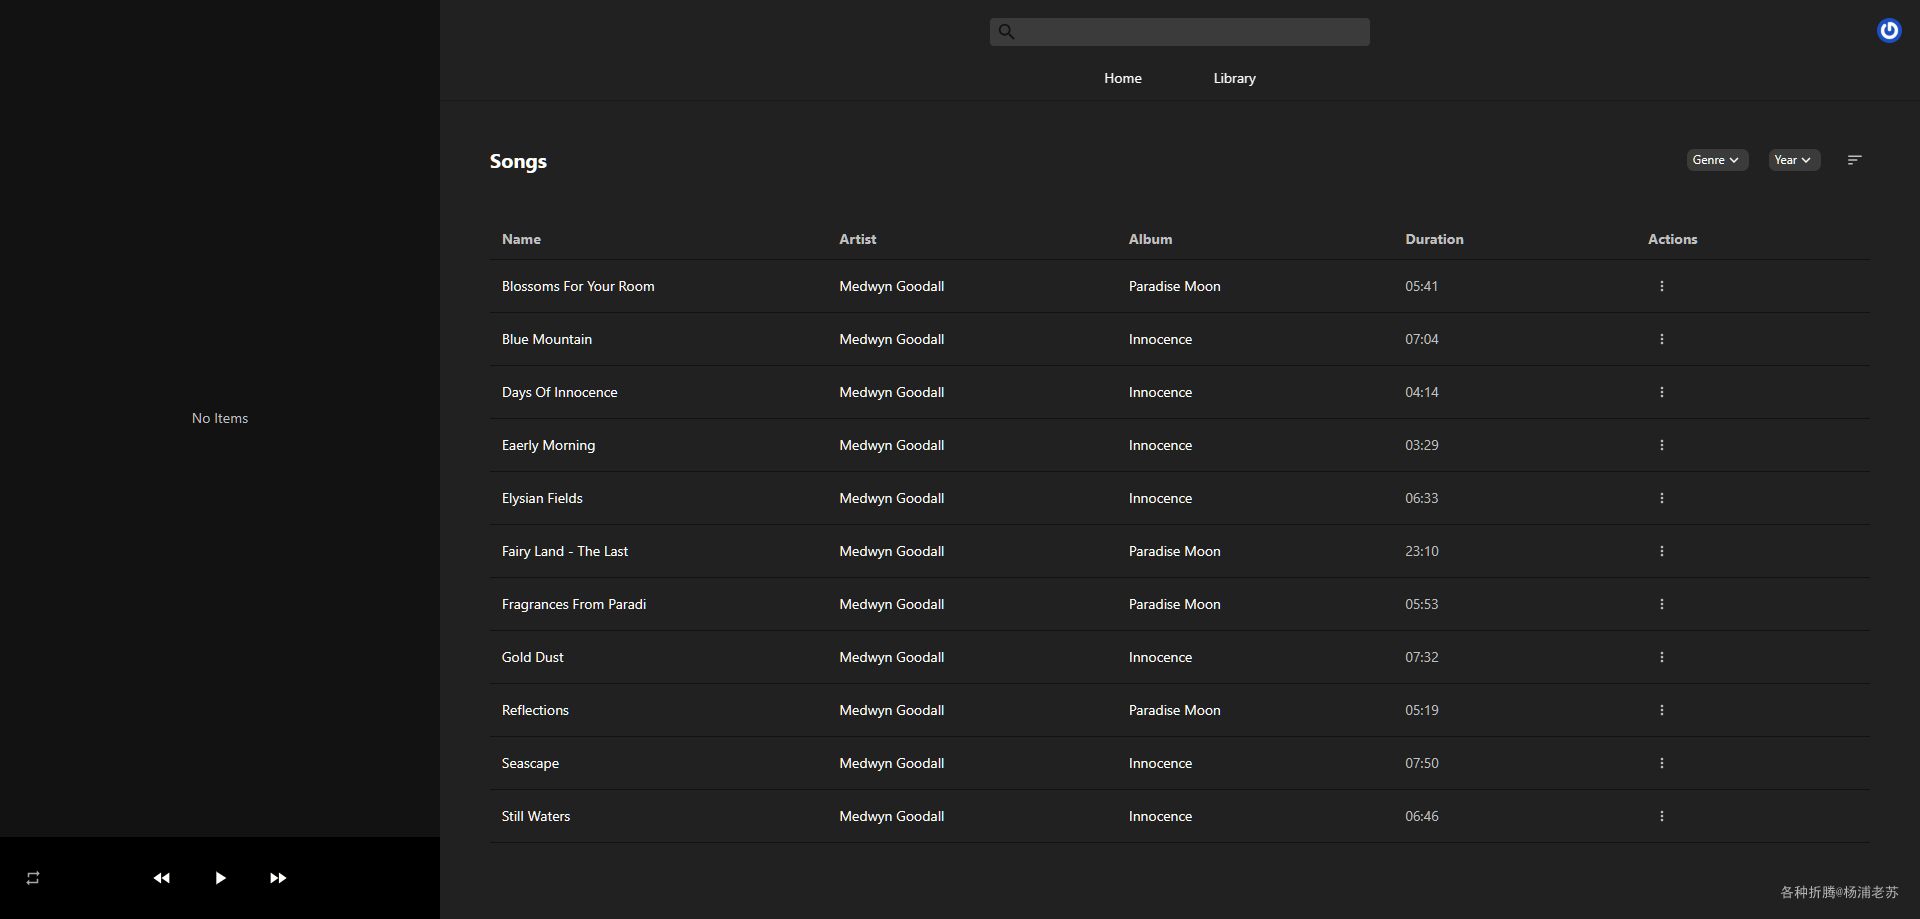
Task: Click the play button in player
Action: 220,878
